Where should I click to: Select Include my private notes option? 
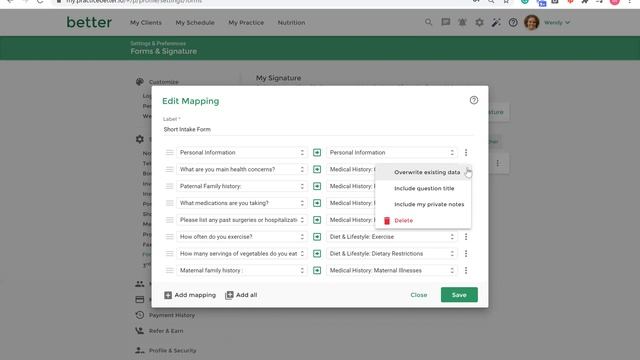(x=423, y=204)
